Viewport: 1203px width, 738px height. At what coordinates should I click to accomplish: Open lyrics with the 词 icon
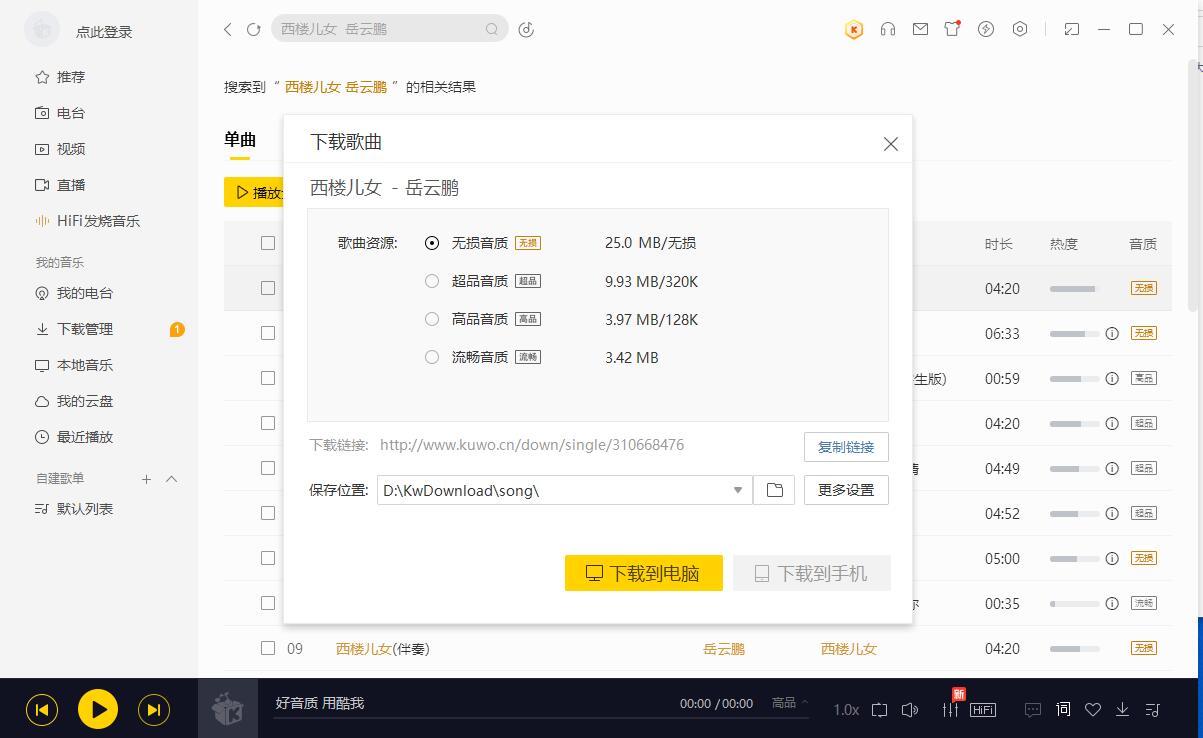1062,709
